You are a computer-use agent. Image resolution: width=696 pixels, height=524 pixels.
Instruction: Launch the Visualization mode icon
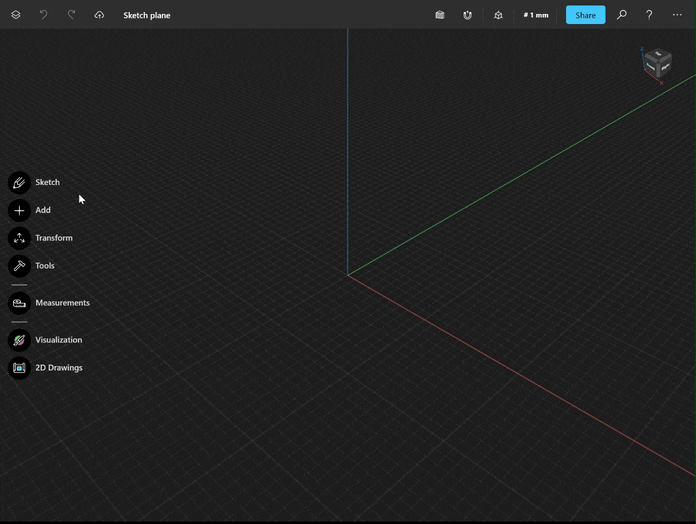pos(19,340)
